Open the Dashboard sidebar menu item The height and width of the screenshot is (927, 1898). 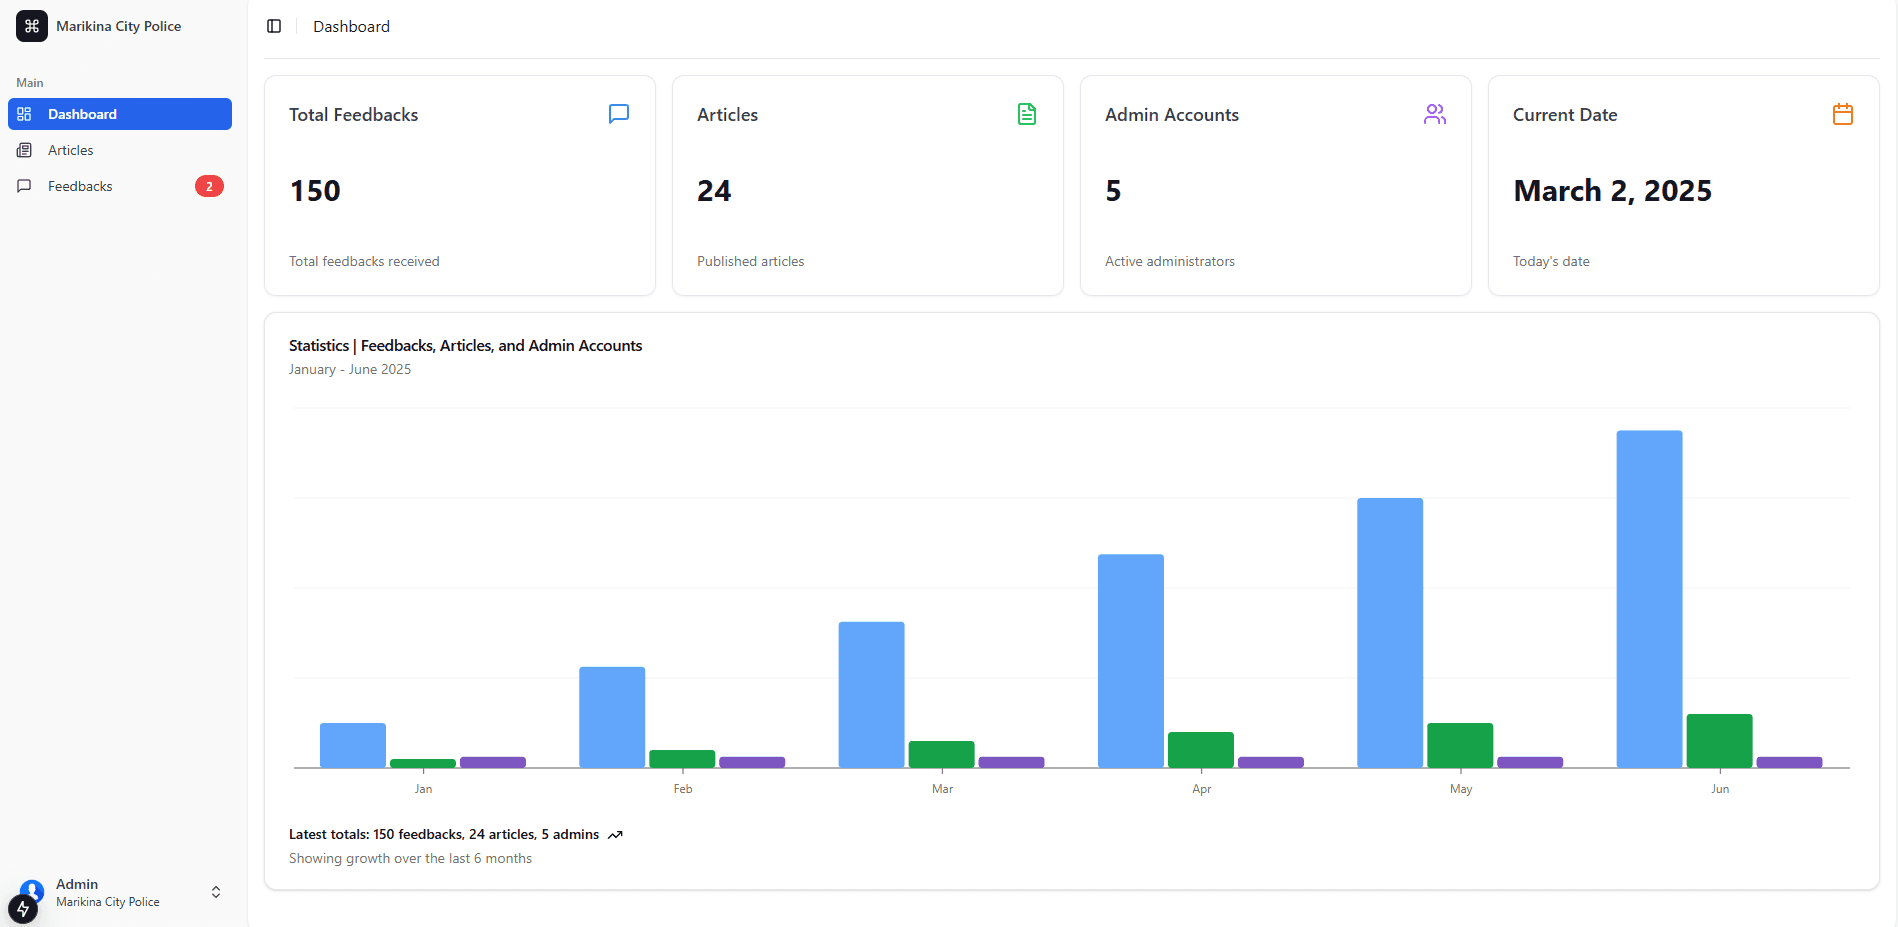pyautogui.click(x=120, y=114)
